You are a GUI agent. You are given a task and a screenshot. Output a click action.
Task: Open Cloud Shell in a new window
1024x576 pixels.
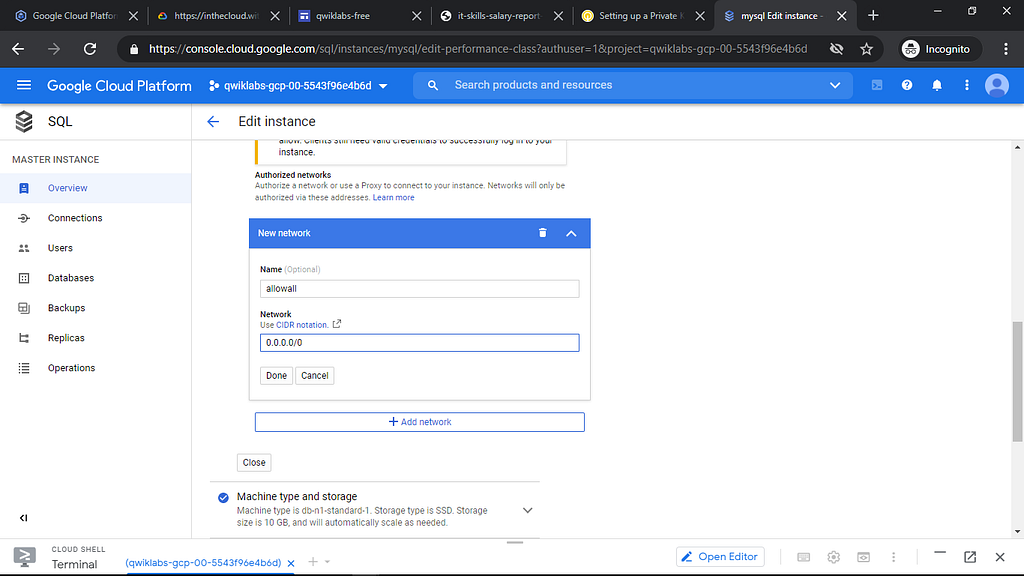click(970, 557)
